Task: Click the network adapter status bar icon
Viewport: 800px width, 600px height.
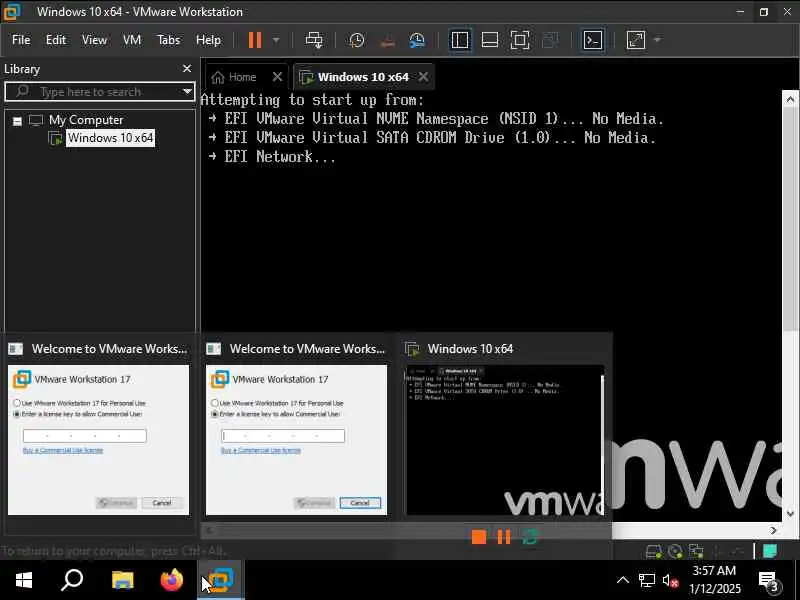Action: (696, 552)
